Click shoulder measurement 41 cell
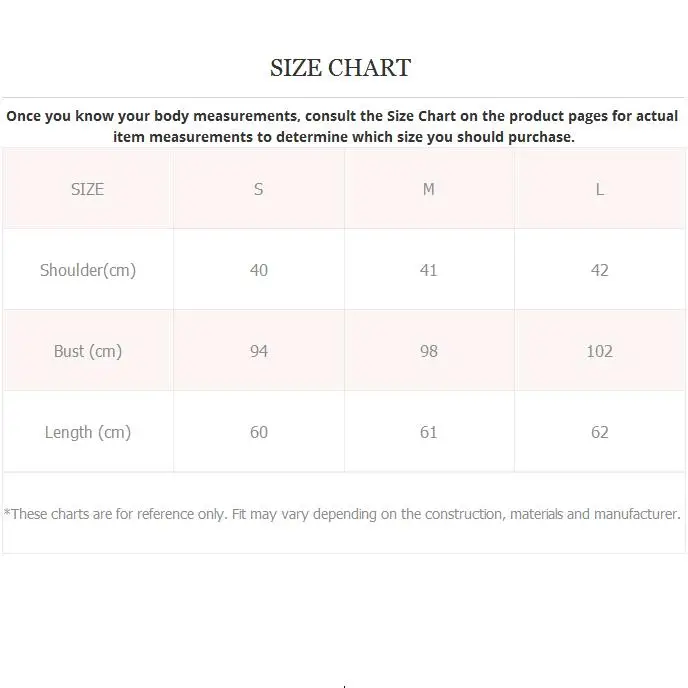 [429, 270]
